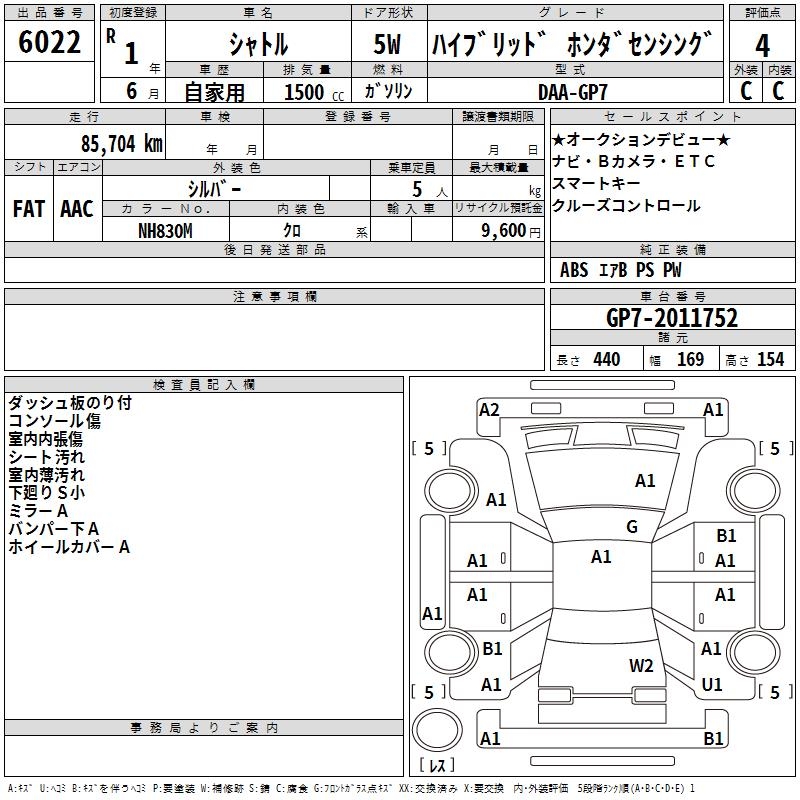Viewport: 800px width, 800px height.
Task: Click displacement value 1500 cc
Action: tap(314, 92)
